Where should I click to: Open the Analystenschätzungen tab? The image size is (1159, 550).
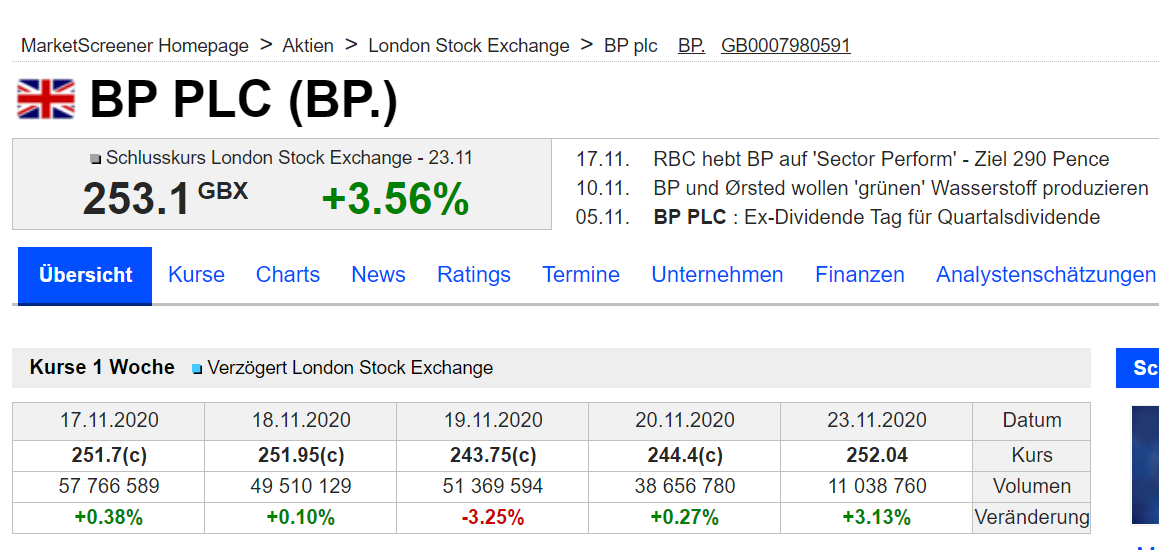coord(1045,275)
